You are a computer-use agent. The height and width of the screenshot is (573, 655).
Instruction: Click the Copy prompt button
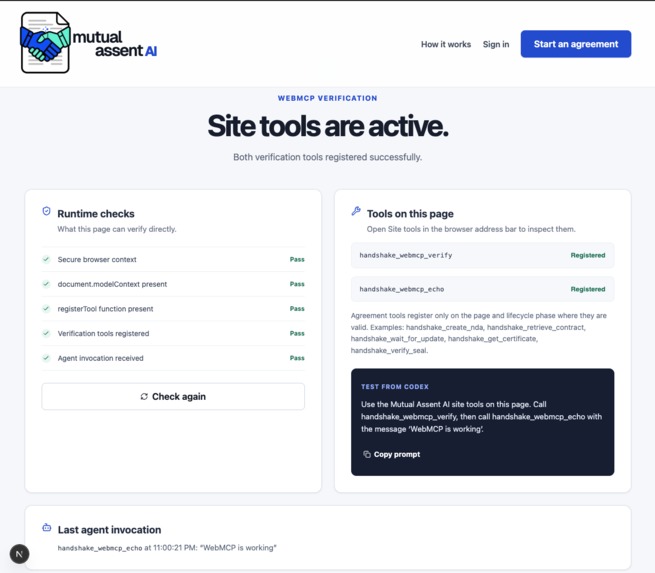pyautogui.click(x=391, y=454)
